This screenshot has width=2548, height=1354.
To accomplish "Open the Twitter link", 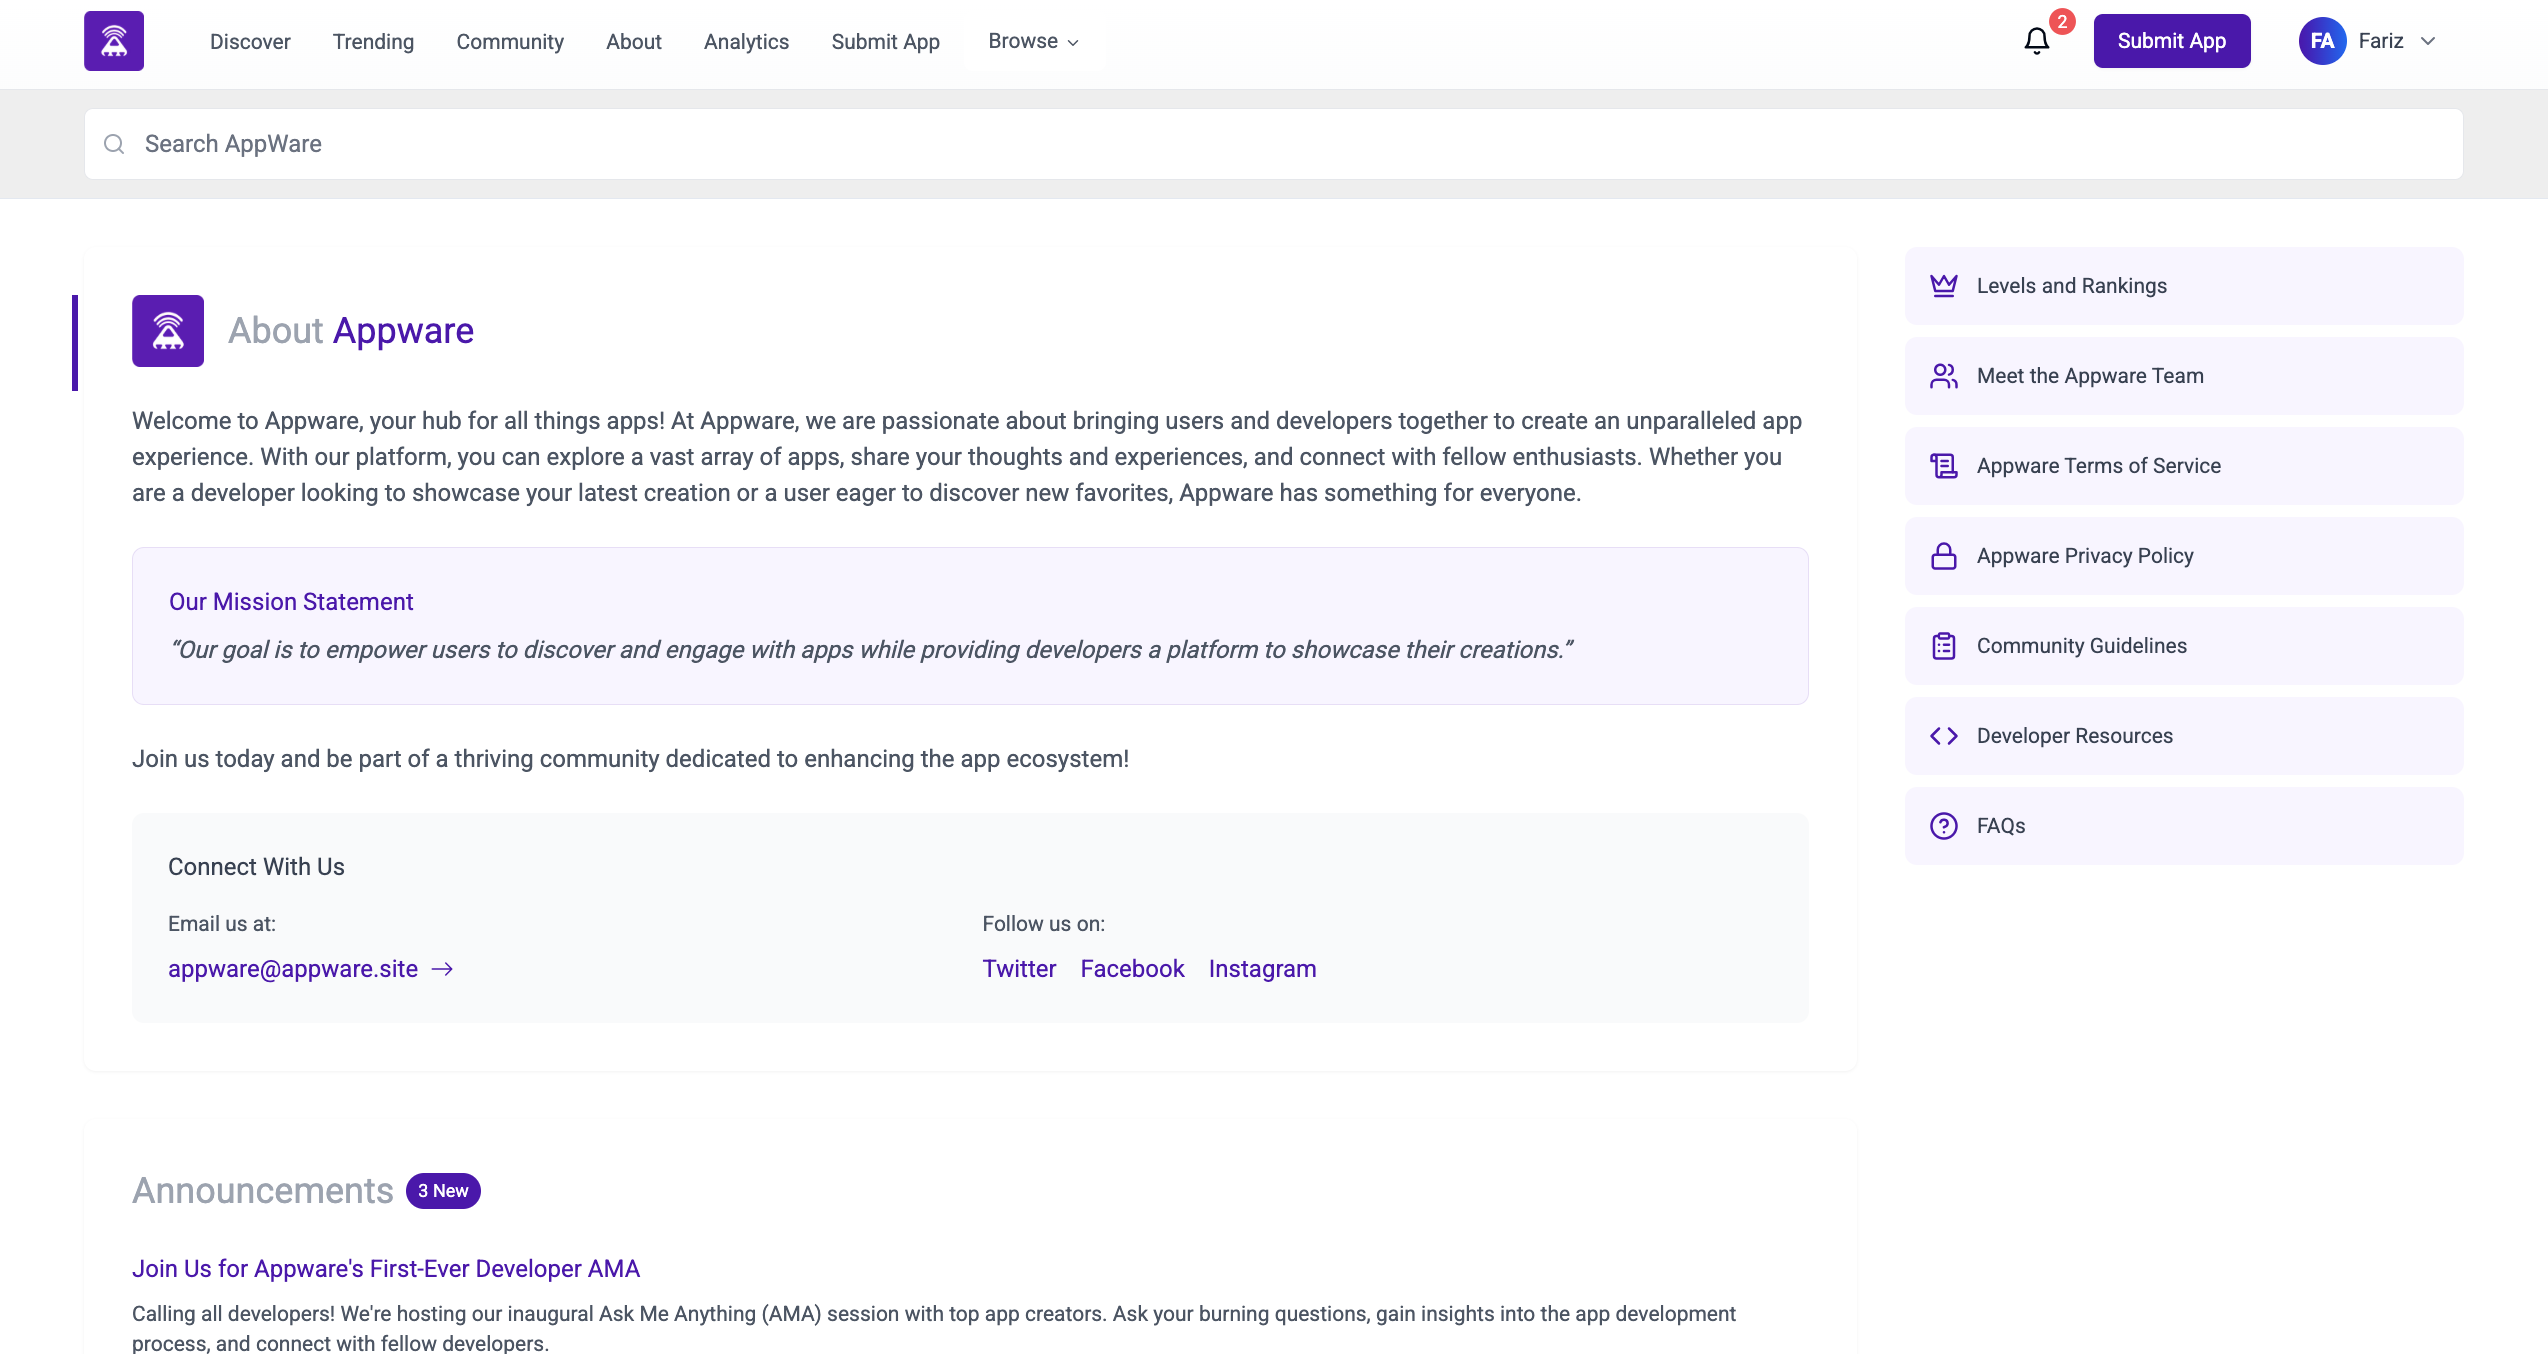I will (1019, 969).
